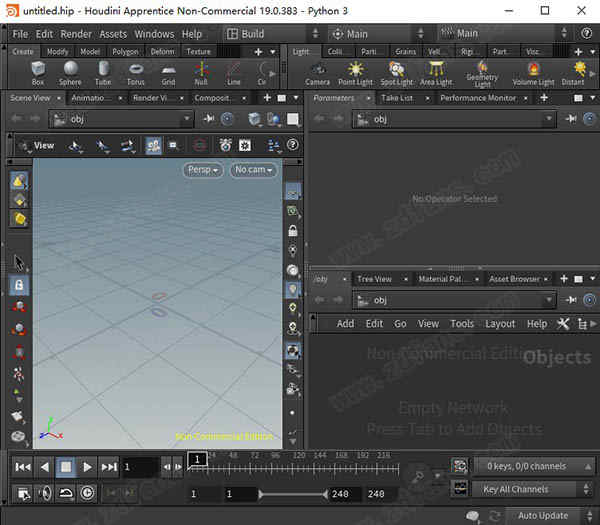Viewport: 600px width, 525px height.
Task: Create a Box from the shelf
Action: 38,73
